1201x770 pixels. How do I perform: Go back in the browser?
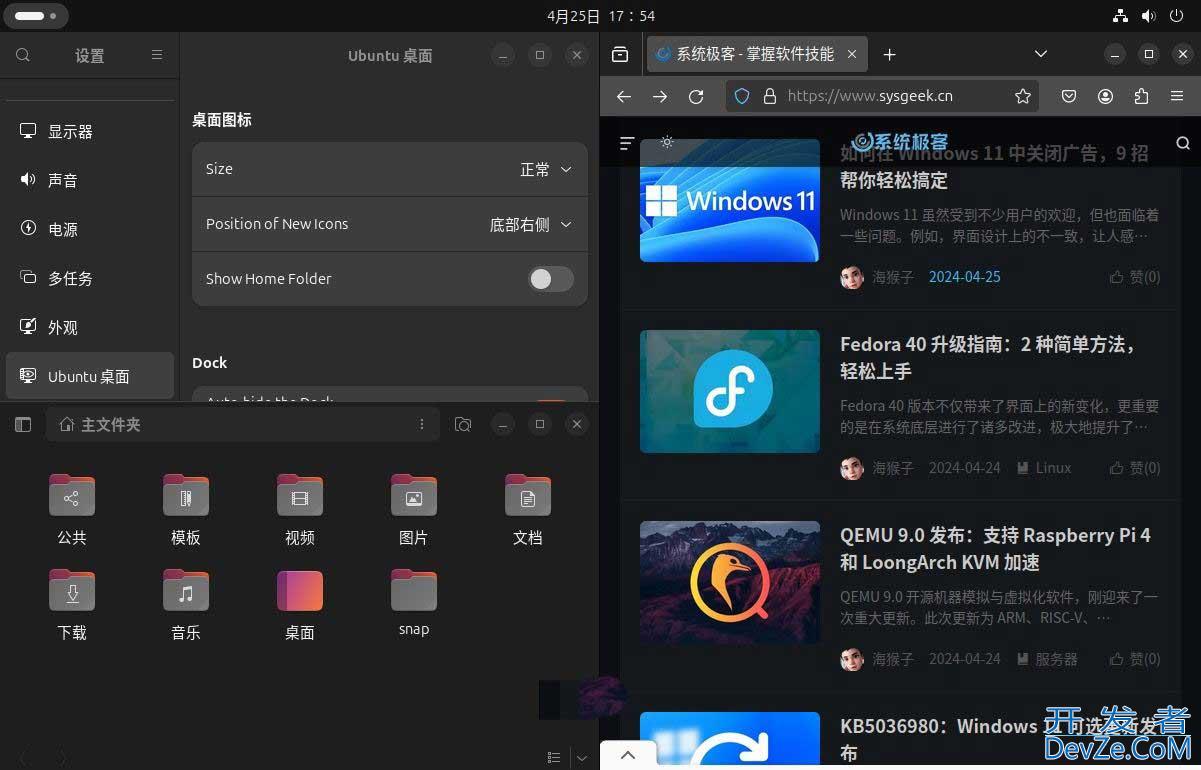click(x=624, y=96)
